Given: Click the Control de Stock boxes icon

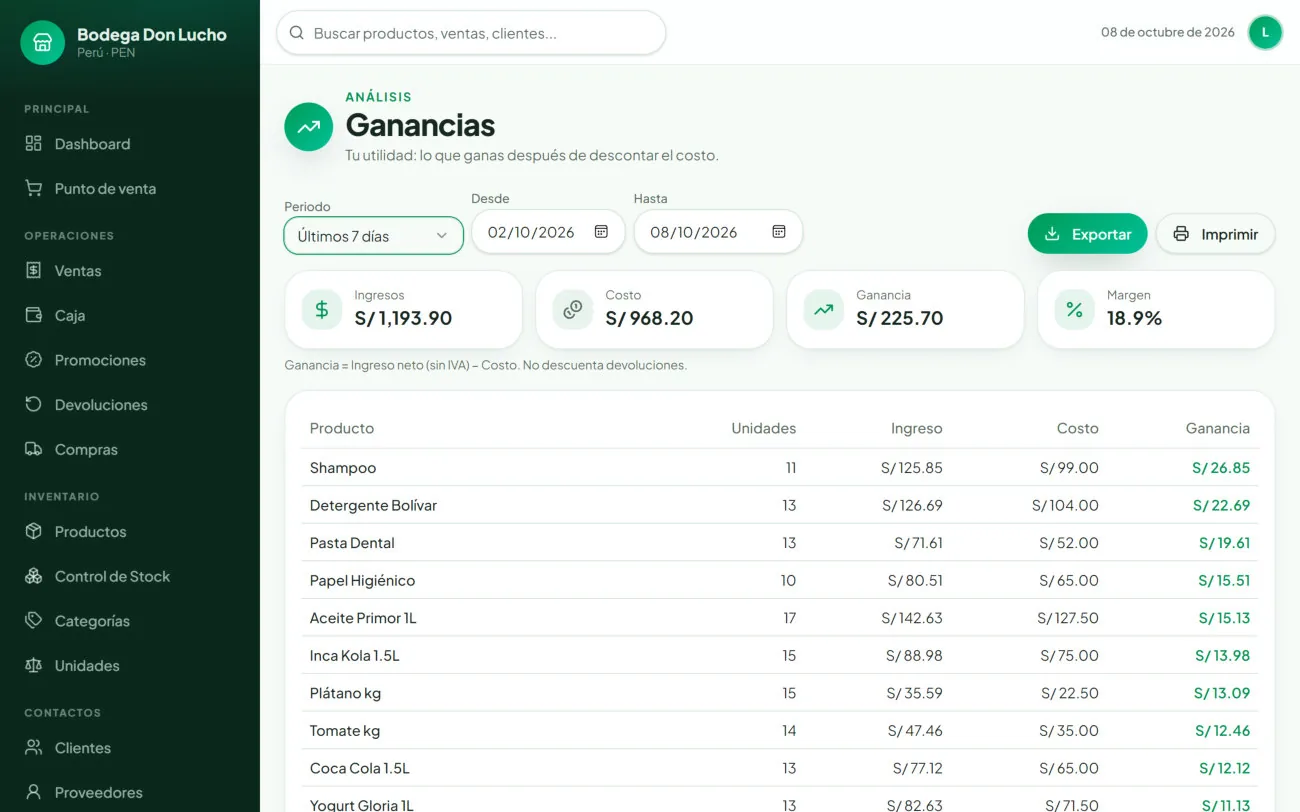Looking at the screenshot, I should click(34, 577).
